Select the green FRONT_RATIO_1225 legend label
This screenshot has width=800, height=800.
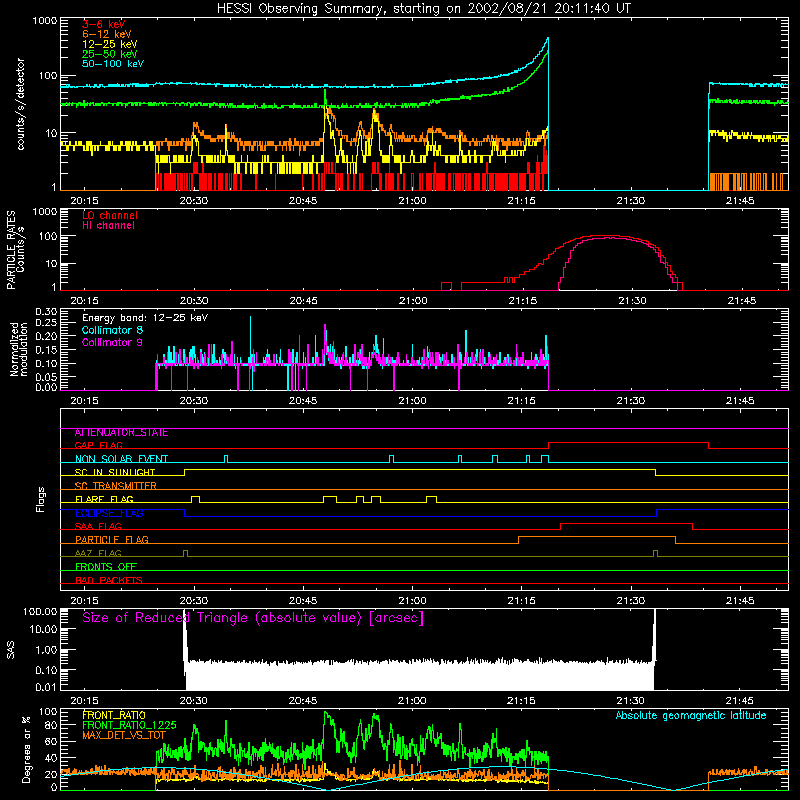pyautogui.click(x=129, y=725)
